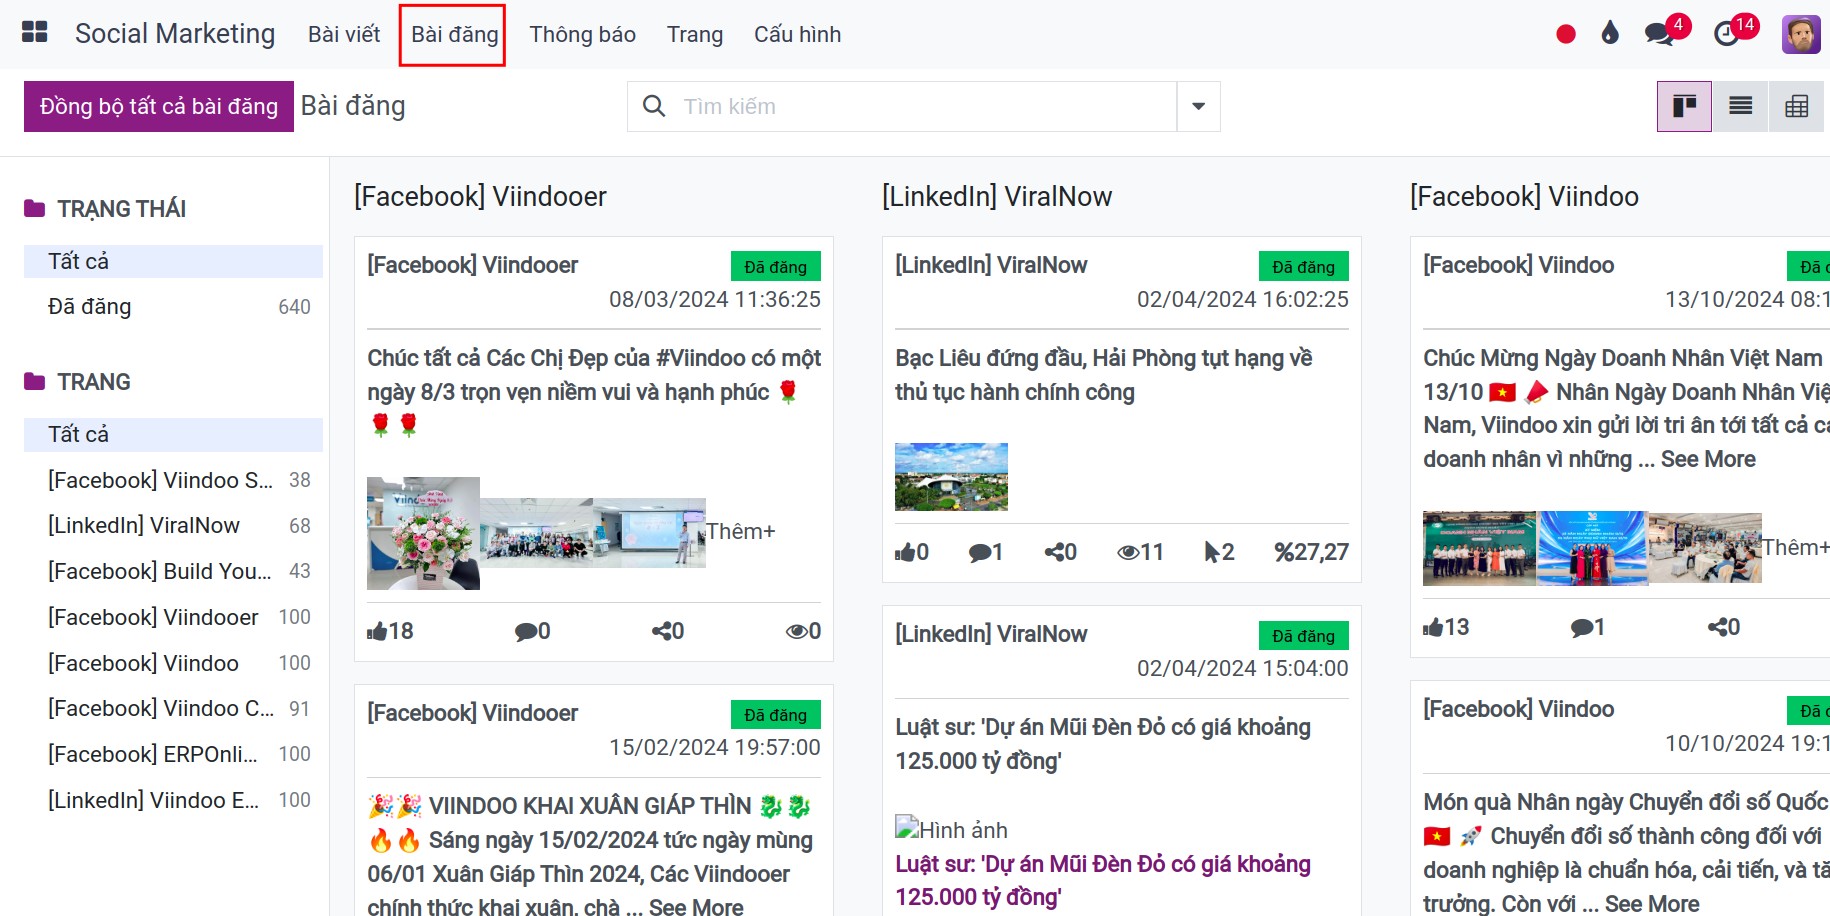Select the kanban view toggle
The image size is (1830, 916).
[x=1684, y=106]
